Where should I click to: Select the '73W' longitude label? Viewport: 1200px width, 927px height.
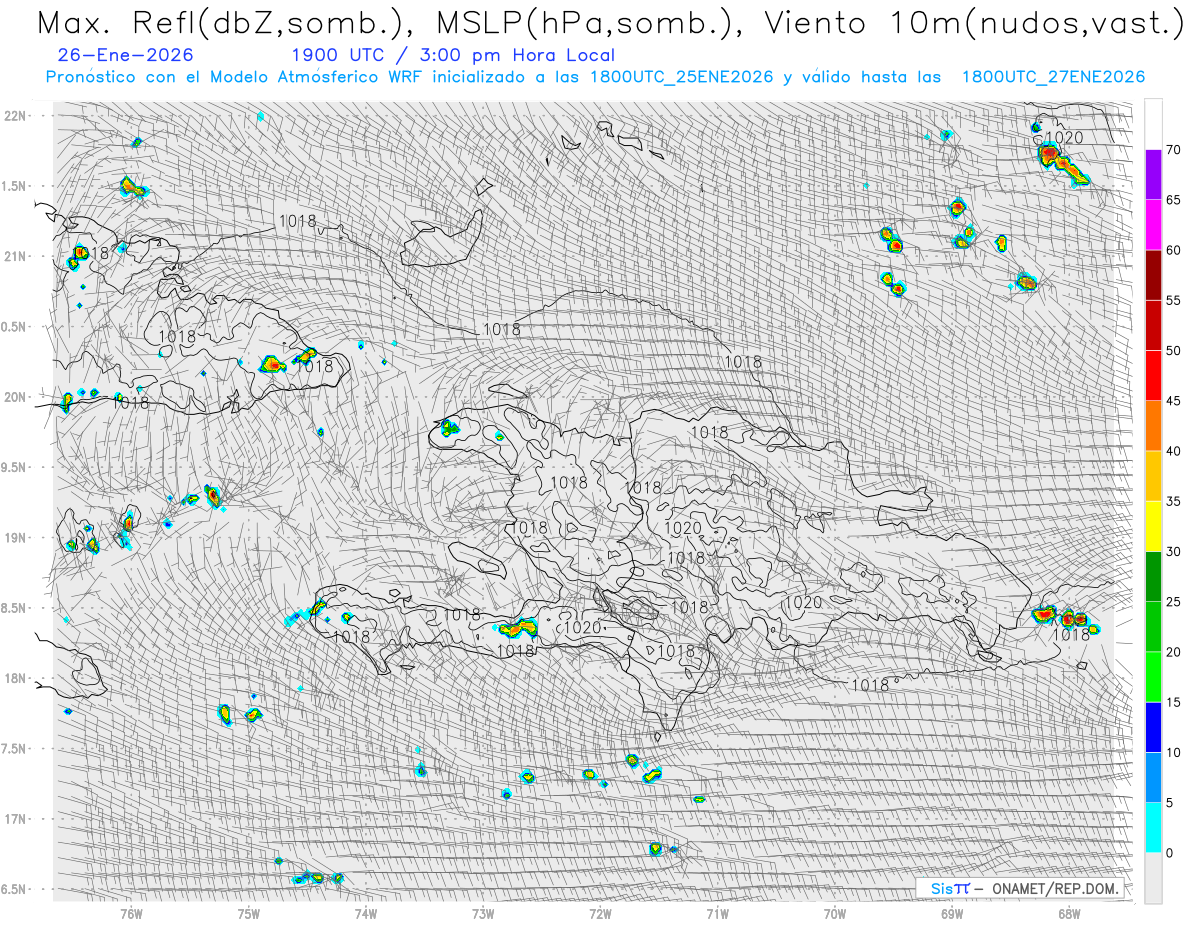483,912
